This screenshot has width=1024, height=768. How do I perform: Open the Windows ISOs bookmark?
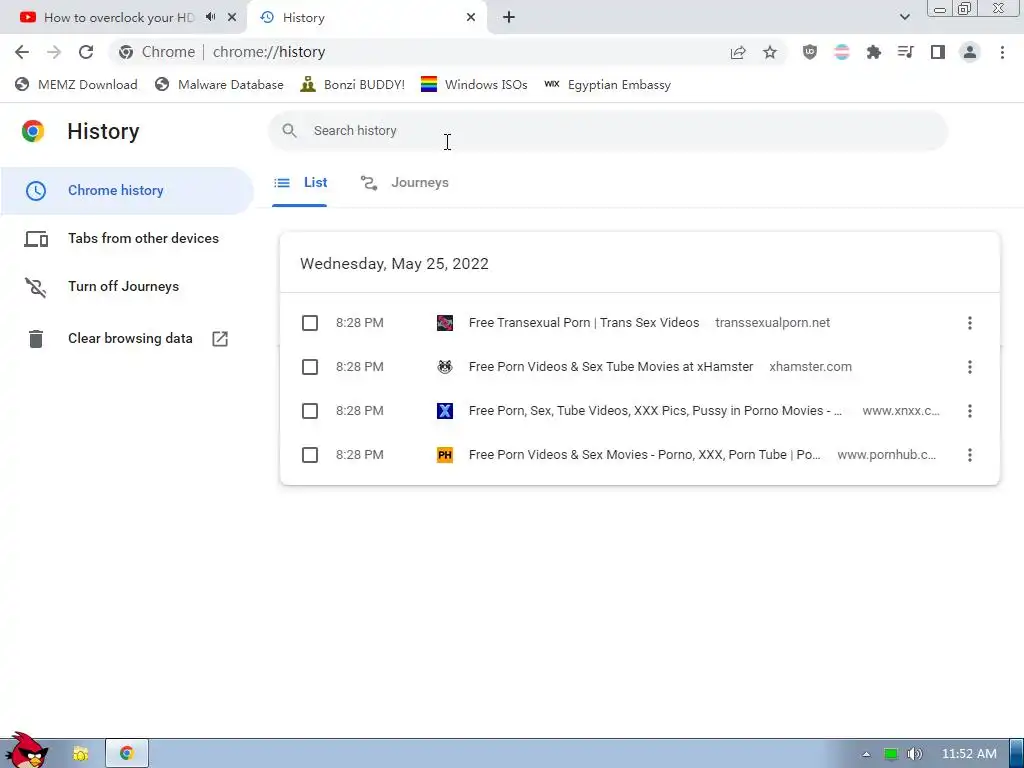pos(474,85)
